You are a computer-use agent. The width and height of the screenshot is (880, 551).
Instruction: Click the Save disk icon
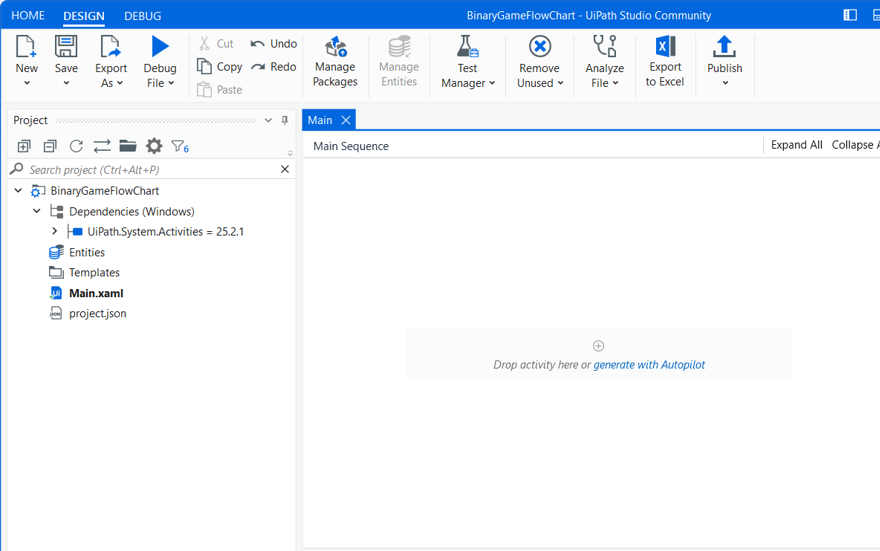(66, 47)
